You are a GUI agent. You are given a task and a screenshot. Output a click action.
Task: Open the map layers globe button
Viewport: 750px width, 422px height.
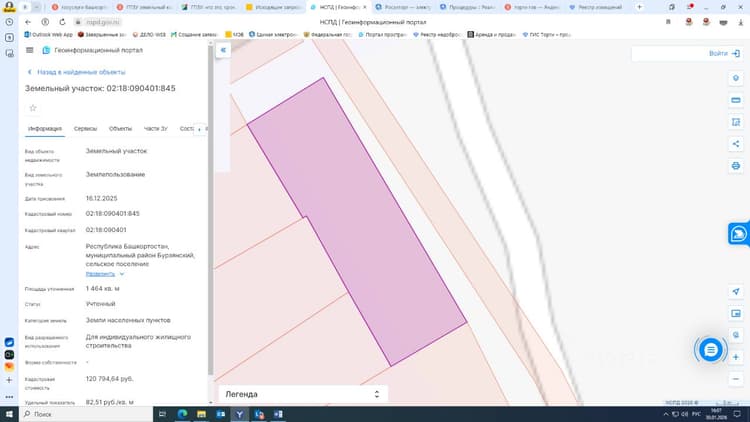(736, 335)
